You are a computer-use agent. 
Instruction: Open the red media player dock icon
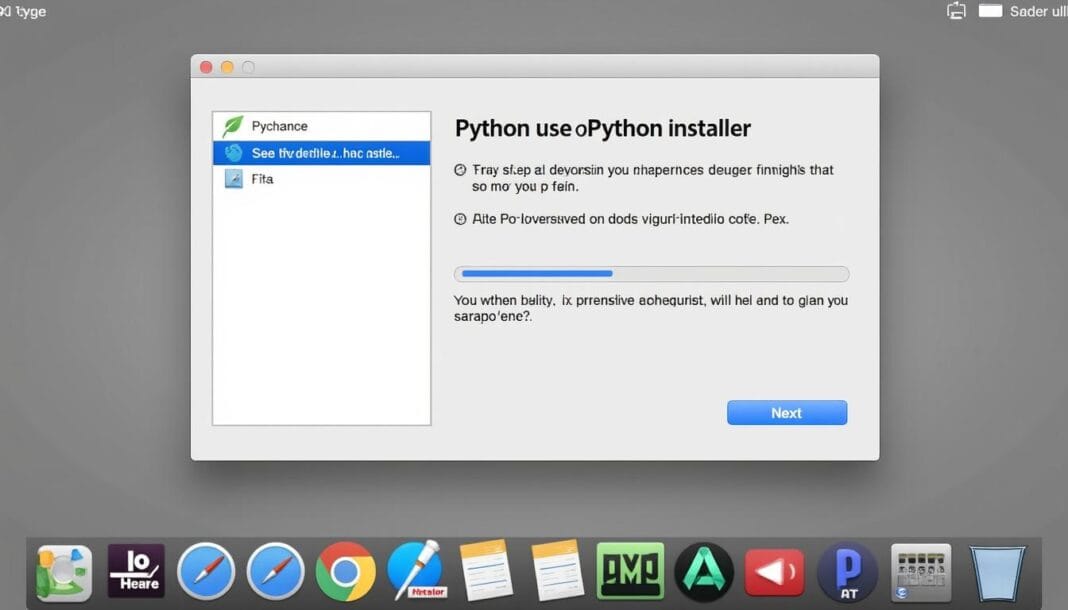[x=773, y=572]
